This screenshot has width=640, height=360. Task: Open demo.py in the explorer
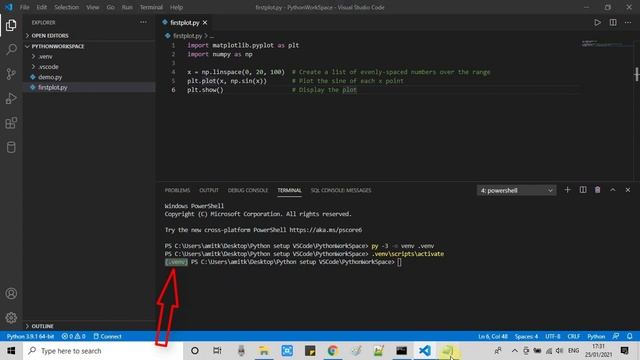coord(89,77)
